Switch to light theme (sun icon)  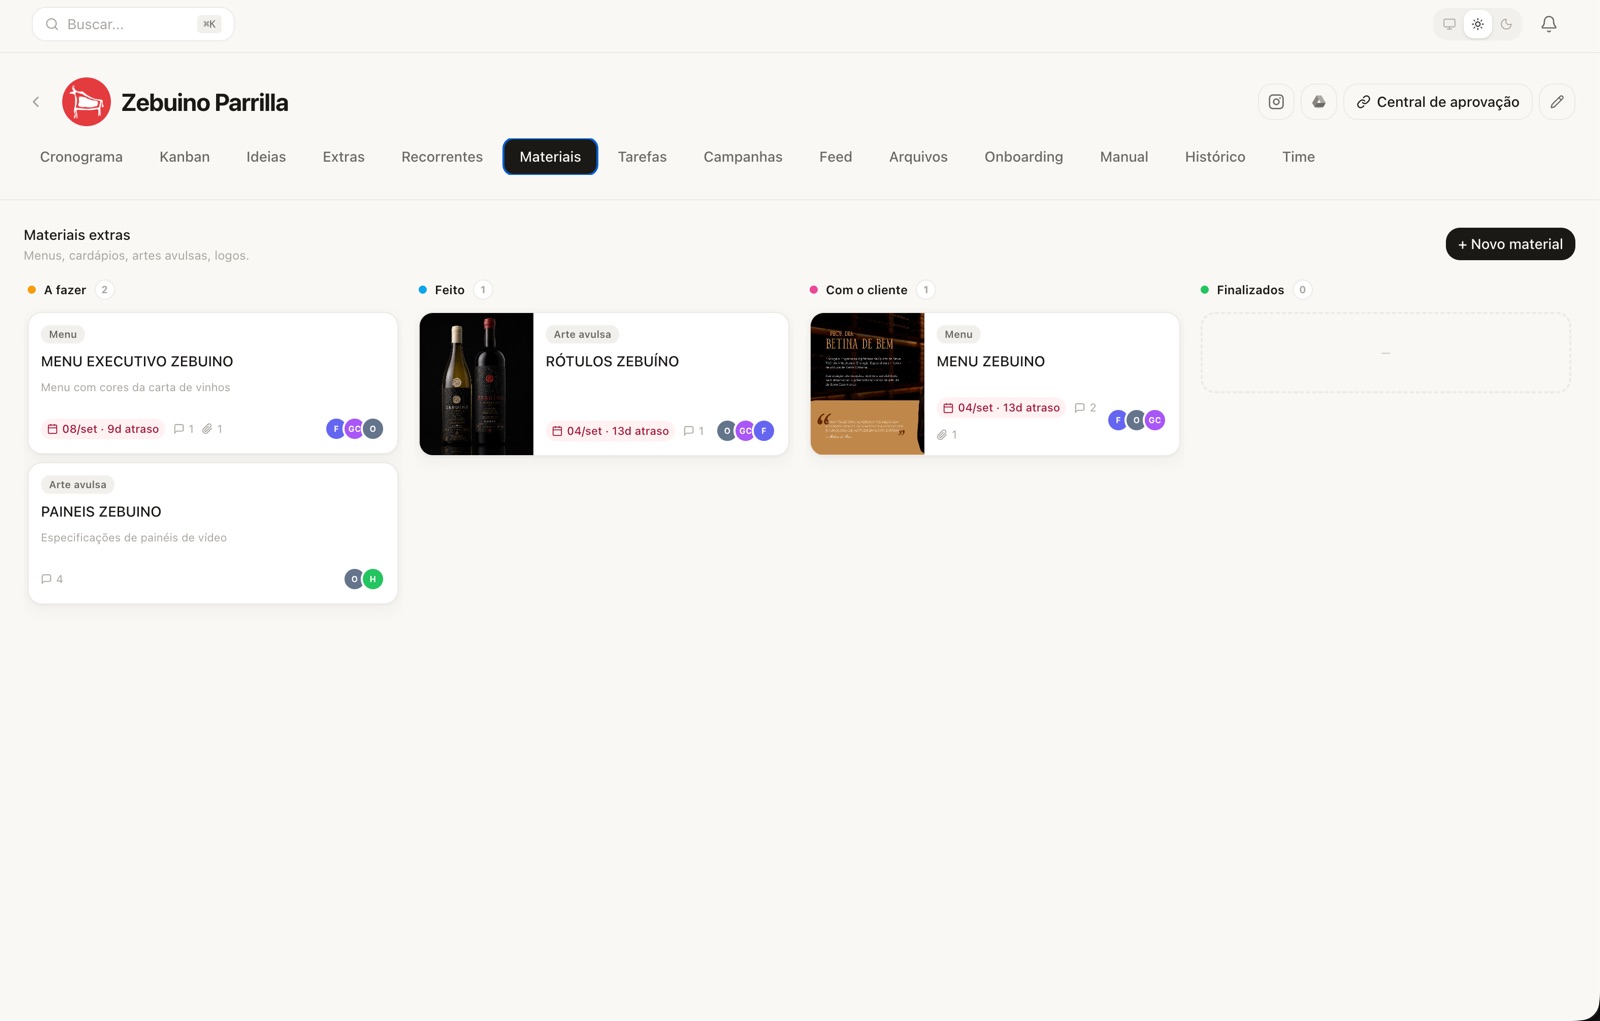point(1478,24)
